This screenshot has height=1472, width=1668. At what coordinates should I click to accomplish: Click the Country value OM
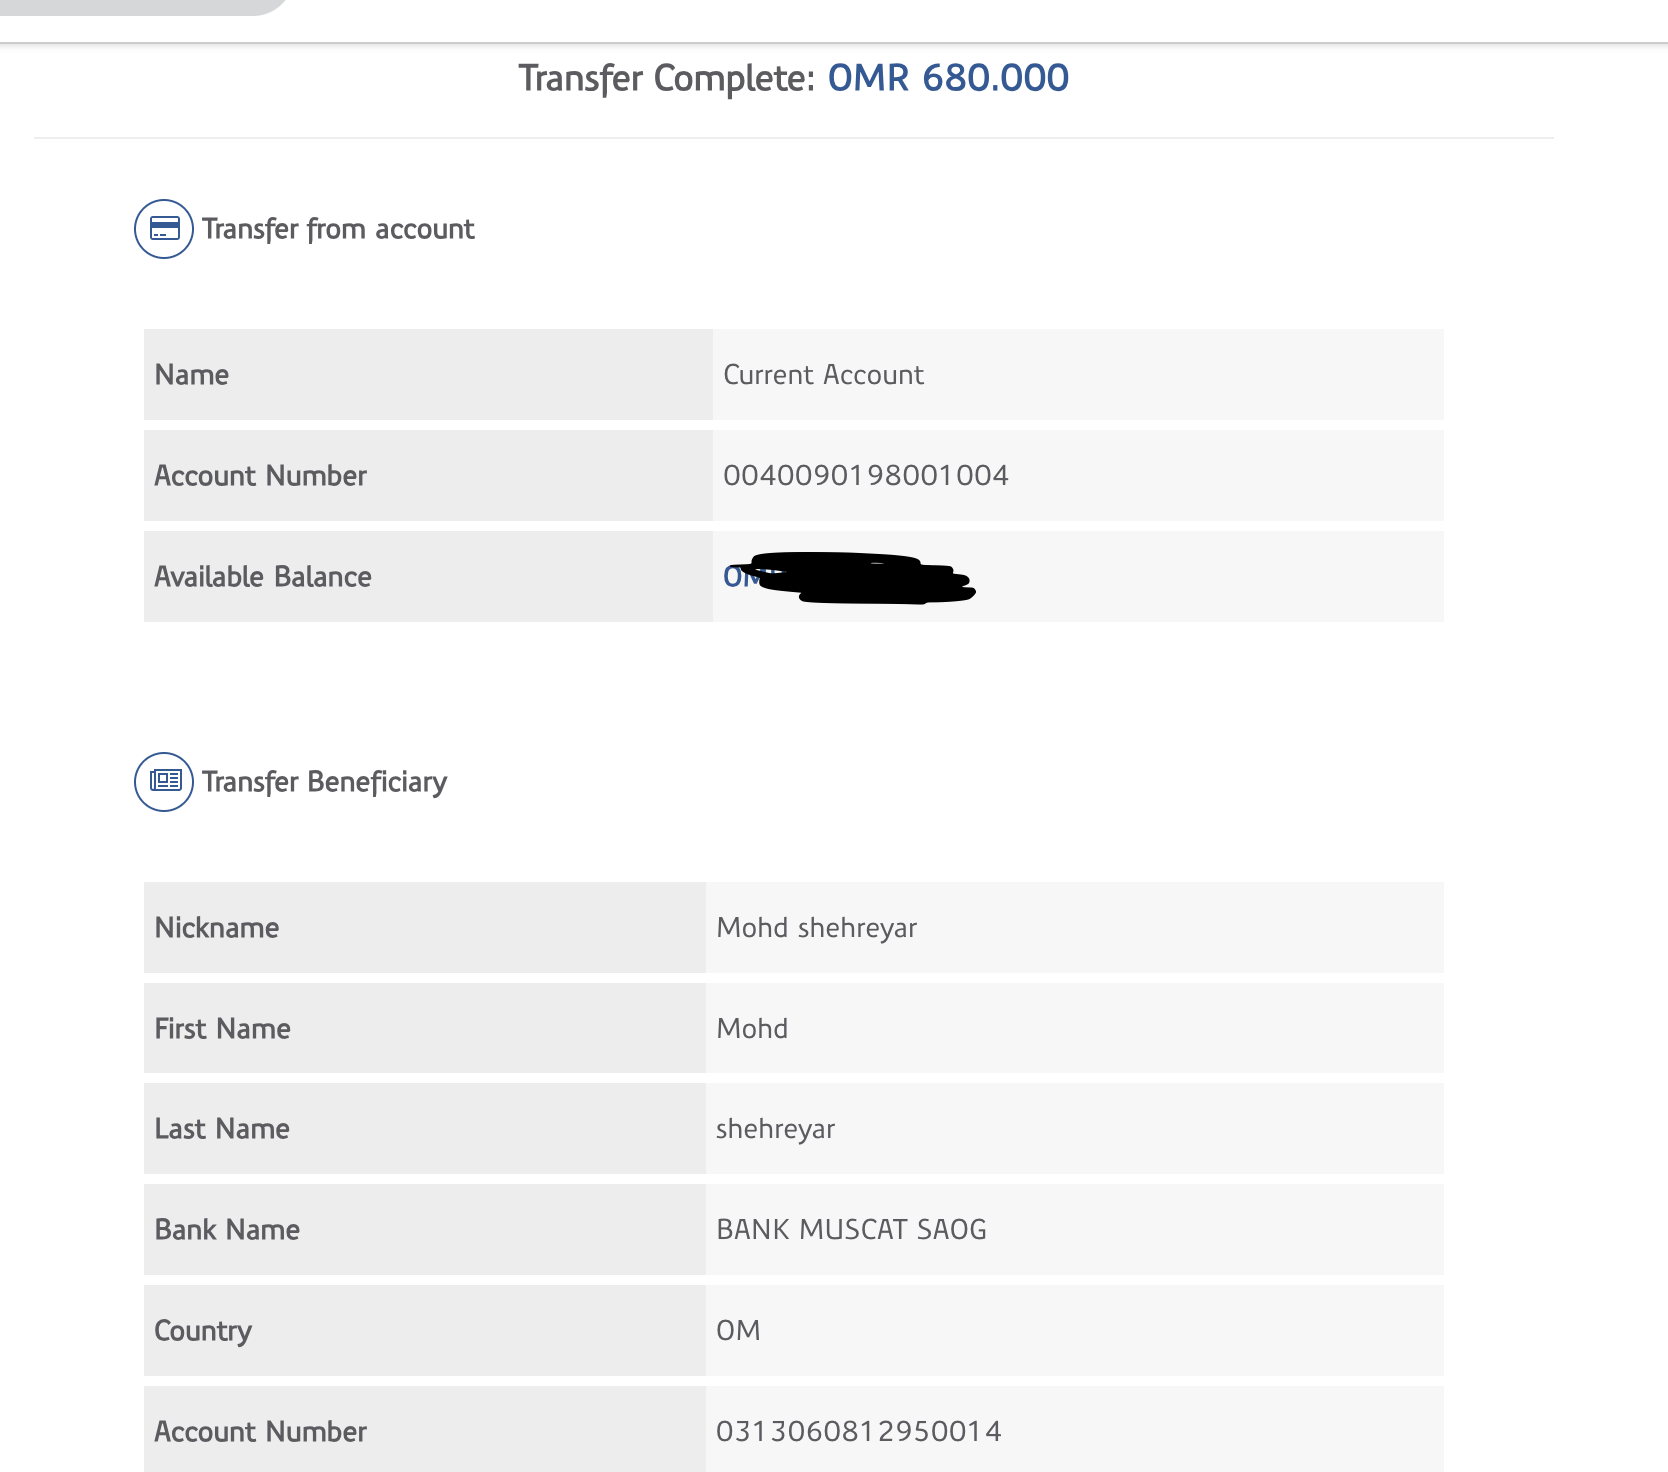click(738, 1331)
